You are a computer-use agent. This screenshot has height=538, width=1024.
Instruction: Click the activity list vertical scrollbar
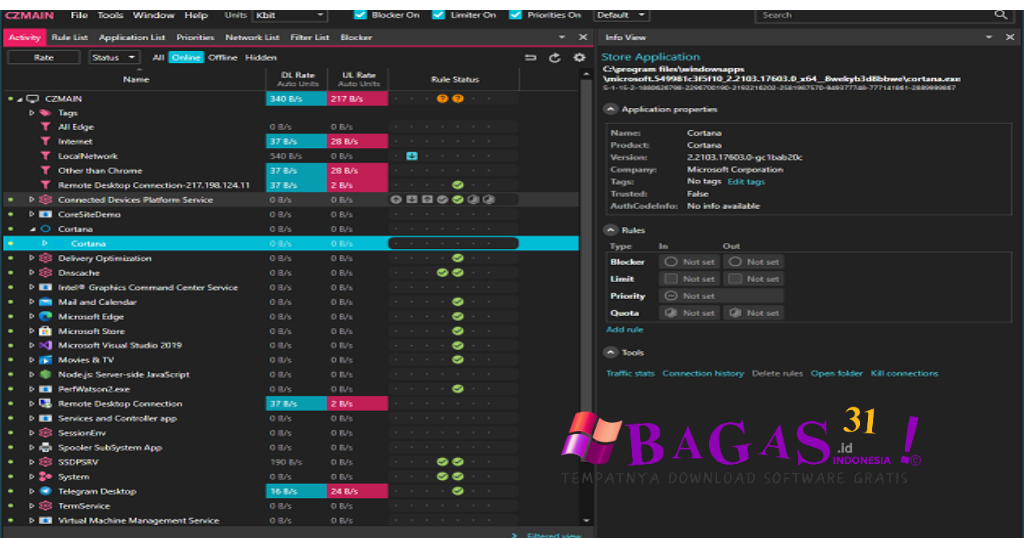coord(586,297)
